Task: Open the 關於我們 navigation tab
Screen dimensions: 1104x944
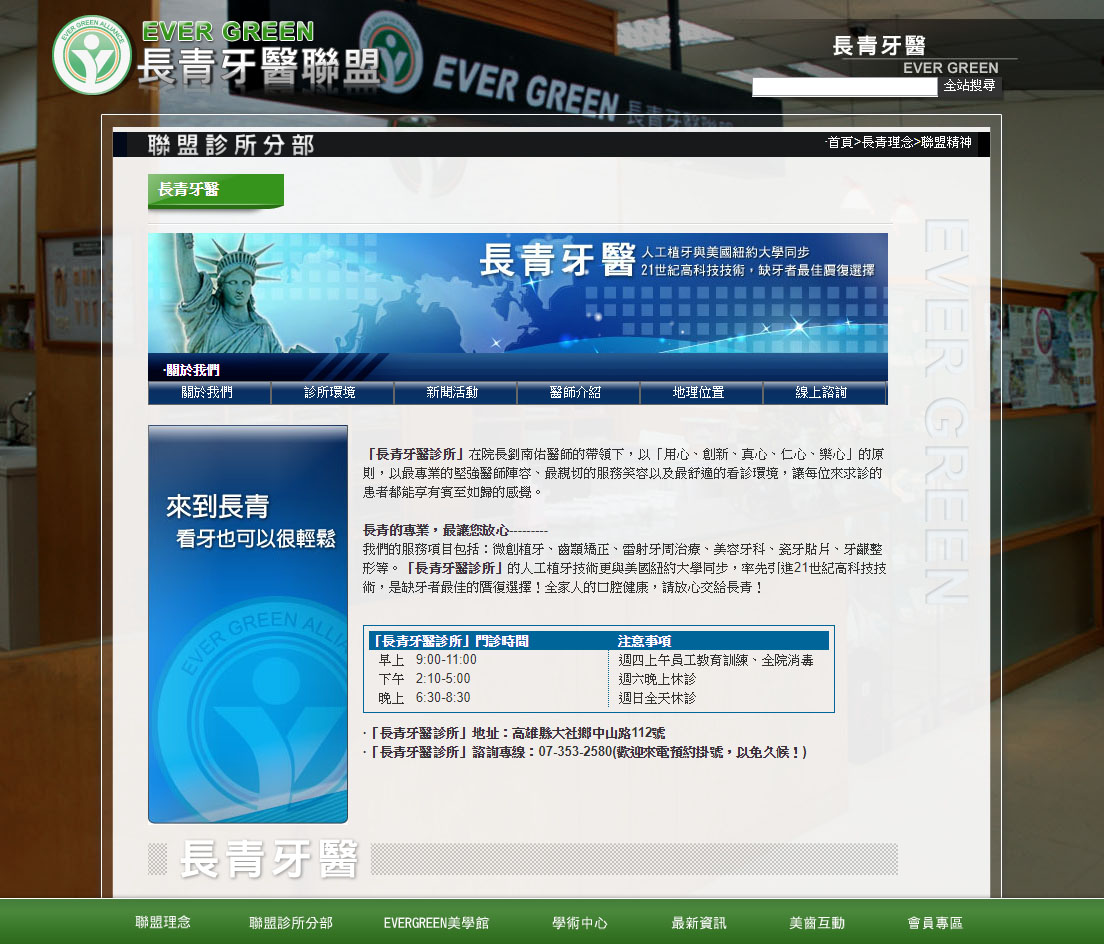Action: coord(208,393)
